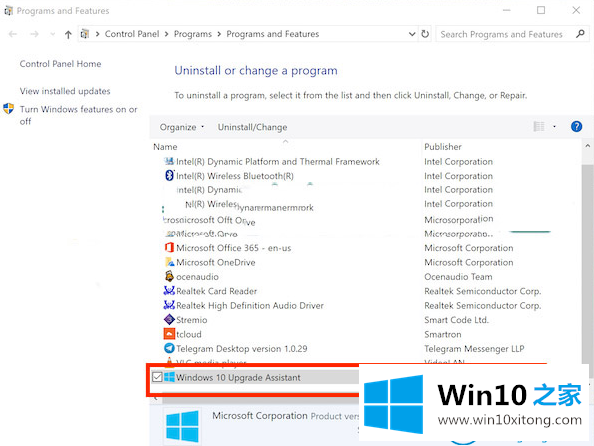The width and height of the screenshot is (594, 446).
Task: Select the ocenaudio program
Action: click(197, 277)
